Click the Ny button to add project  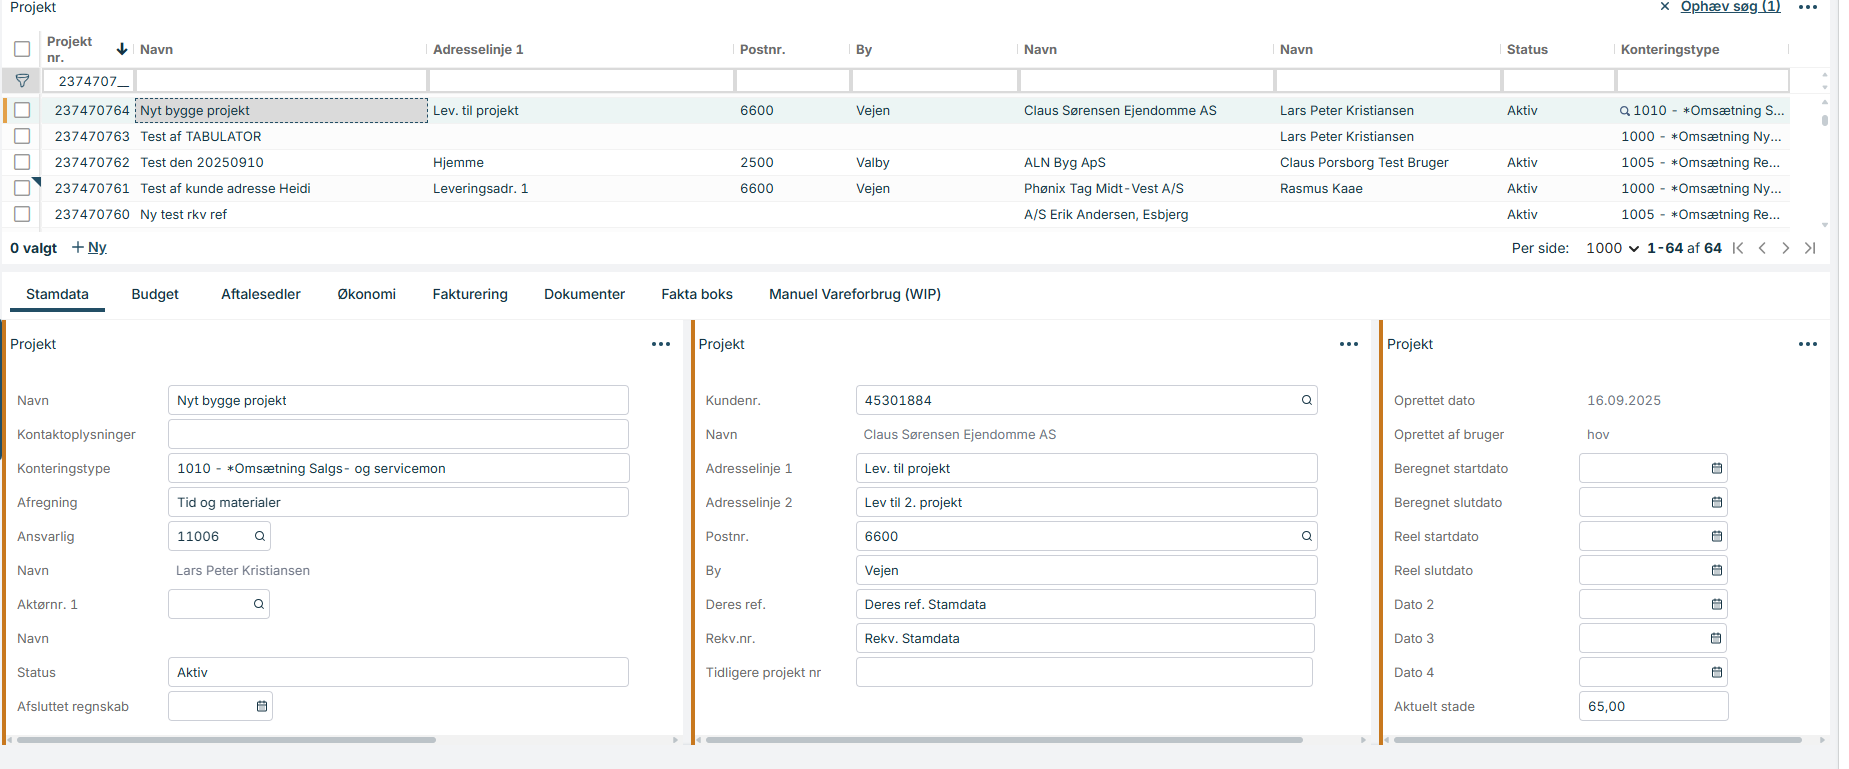89,247
